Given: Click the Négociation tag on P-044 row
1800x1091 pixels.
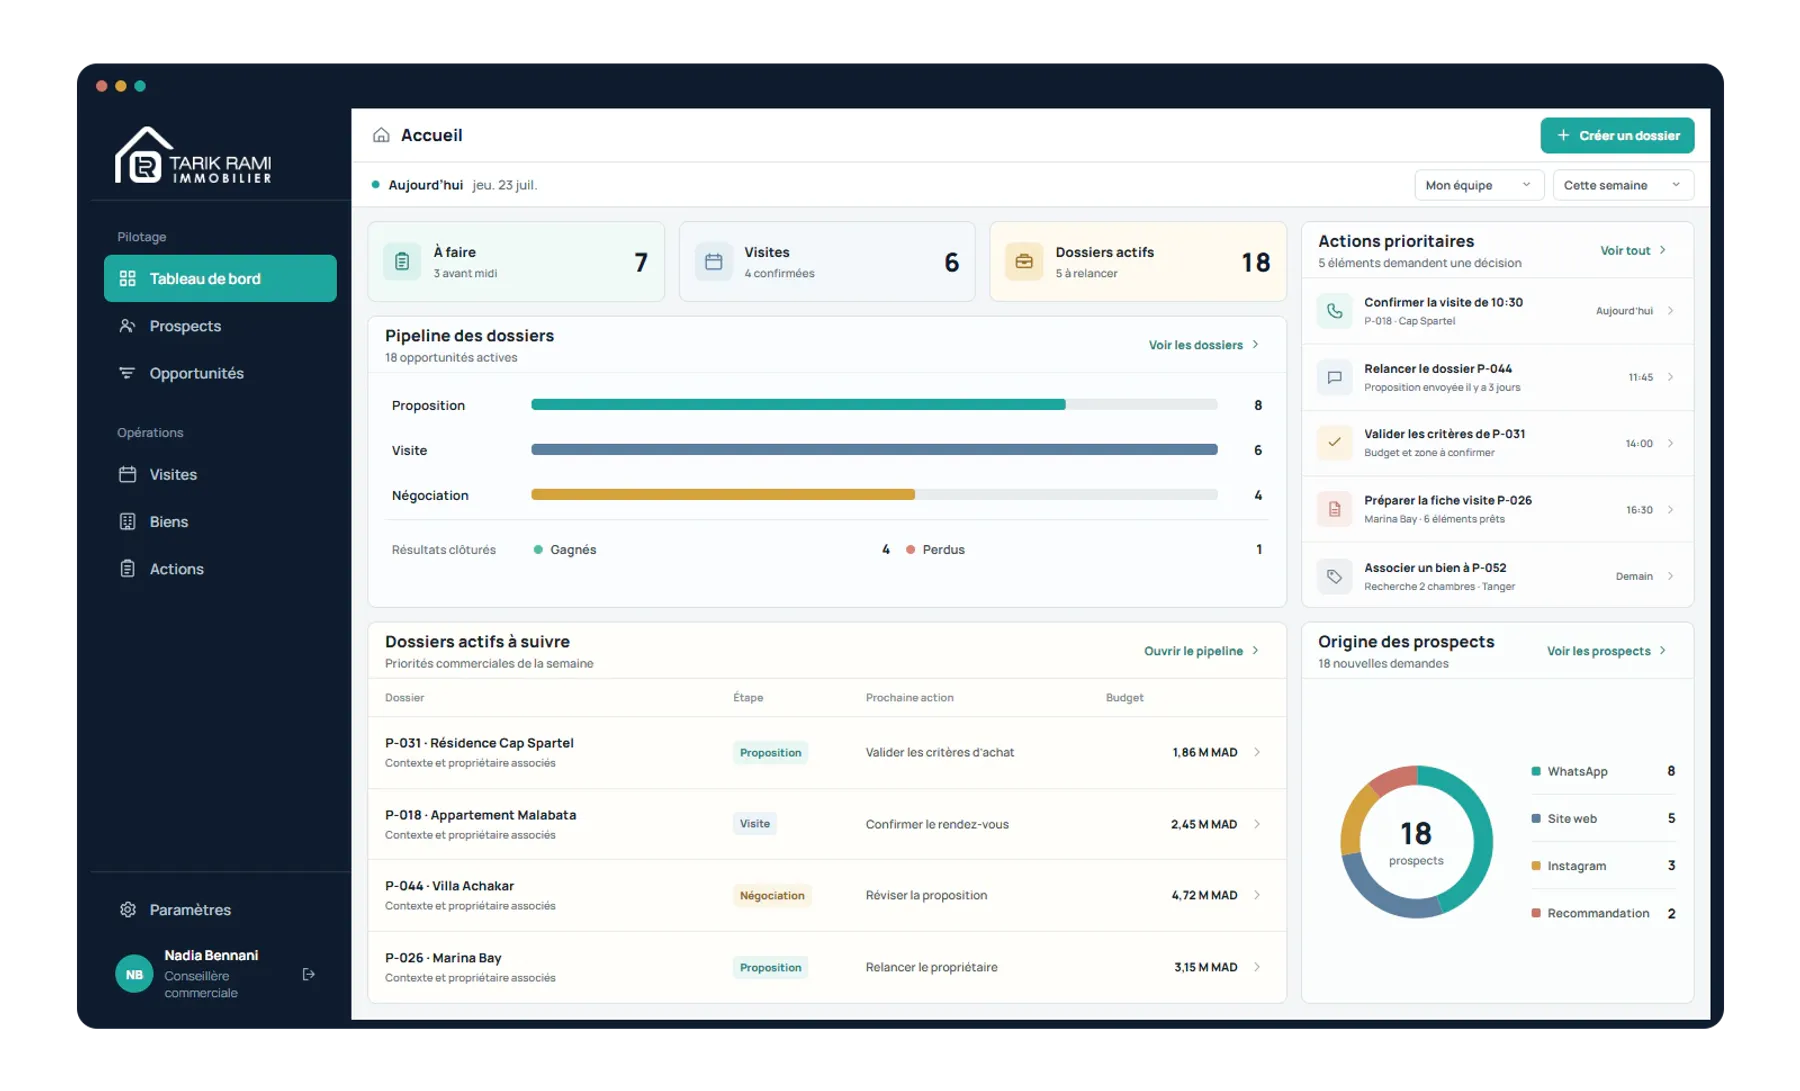Looking at the screenshot, I should [x=772, y=896].
